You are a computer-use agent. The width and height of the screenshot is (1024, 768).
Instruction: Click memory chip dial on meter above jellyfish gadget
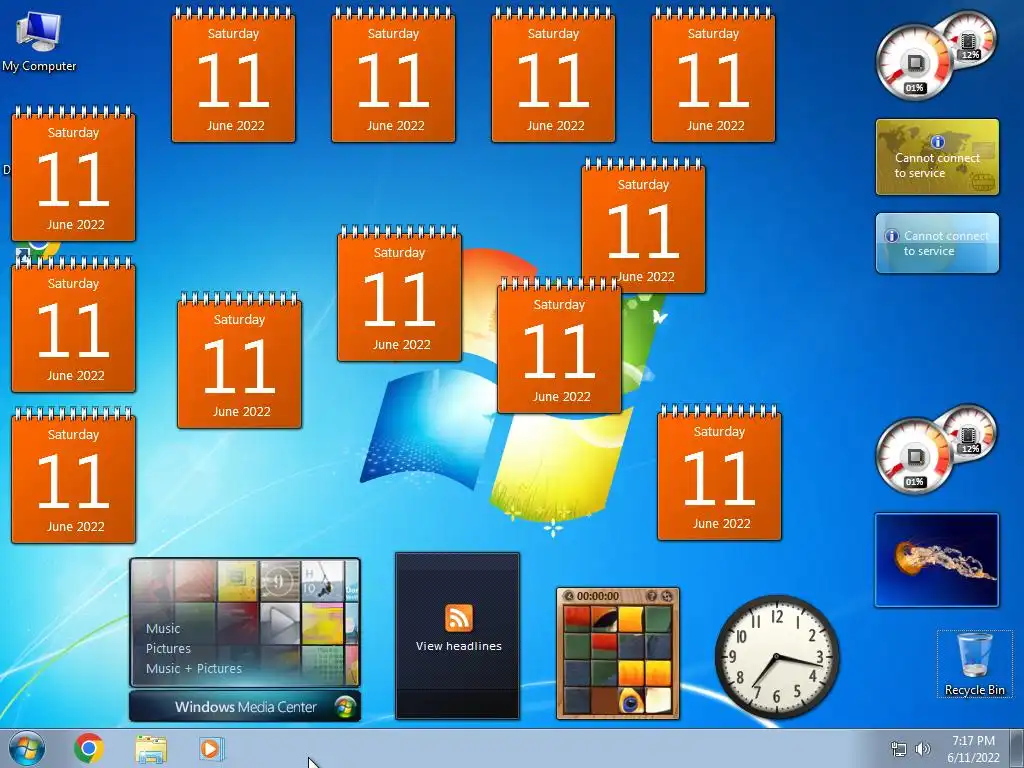point(970,435)
